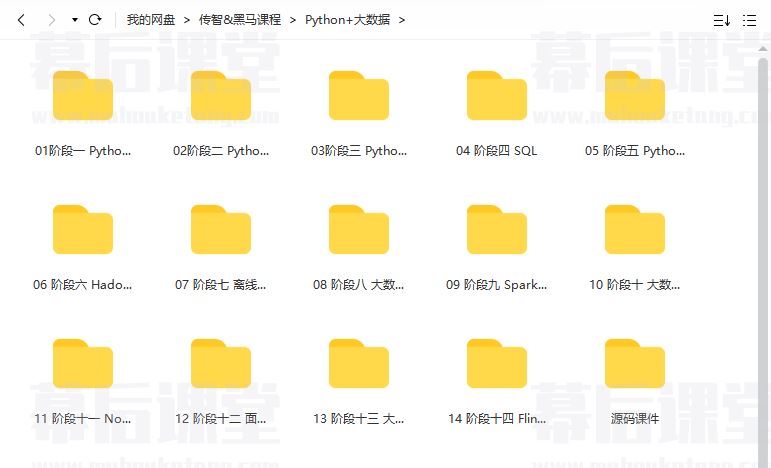Screen dimensions: 771x468
Task: Expand chevron after Python+大数据 breadcrumb
Action: coord(402,20)
